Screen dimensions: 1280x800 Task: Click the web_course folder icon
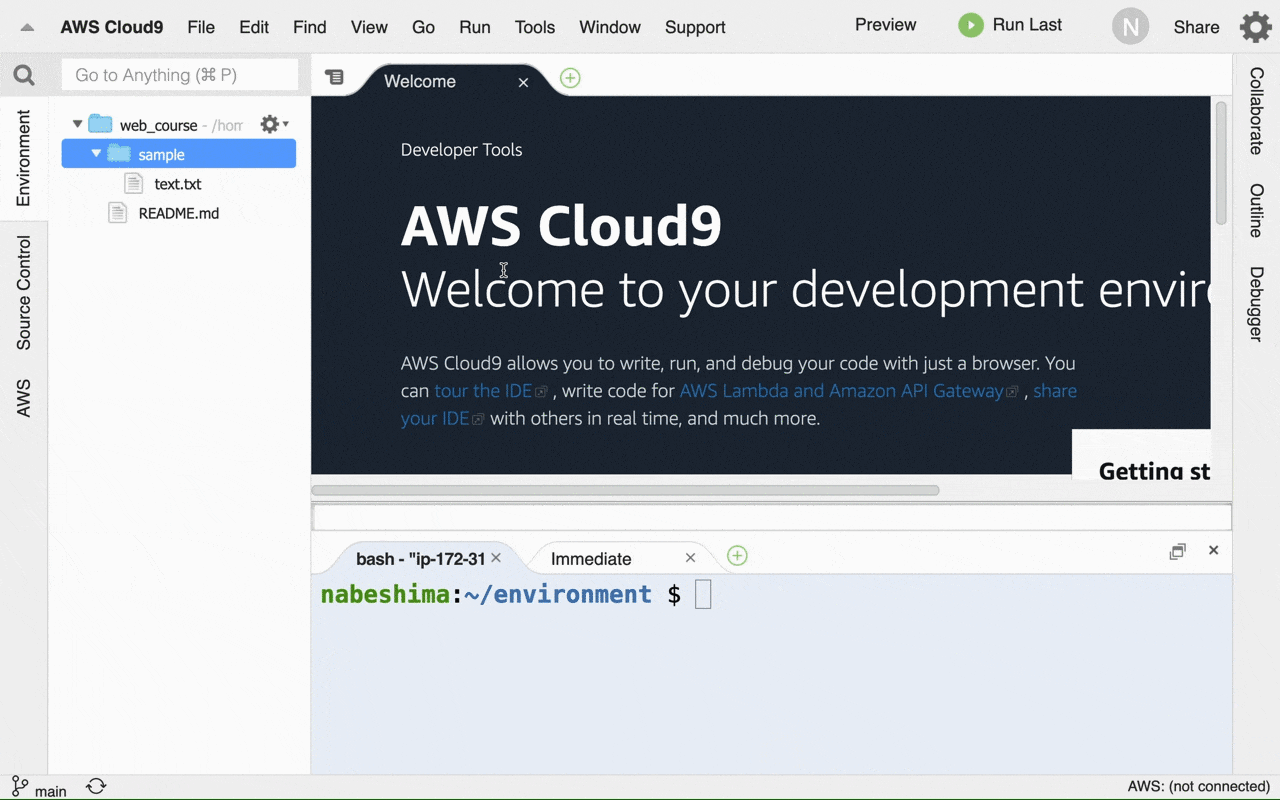pos(100,124)
